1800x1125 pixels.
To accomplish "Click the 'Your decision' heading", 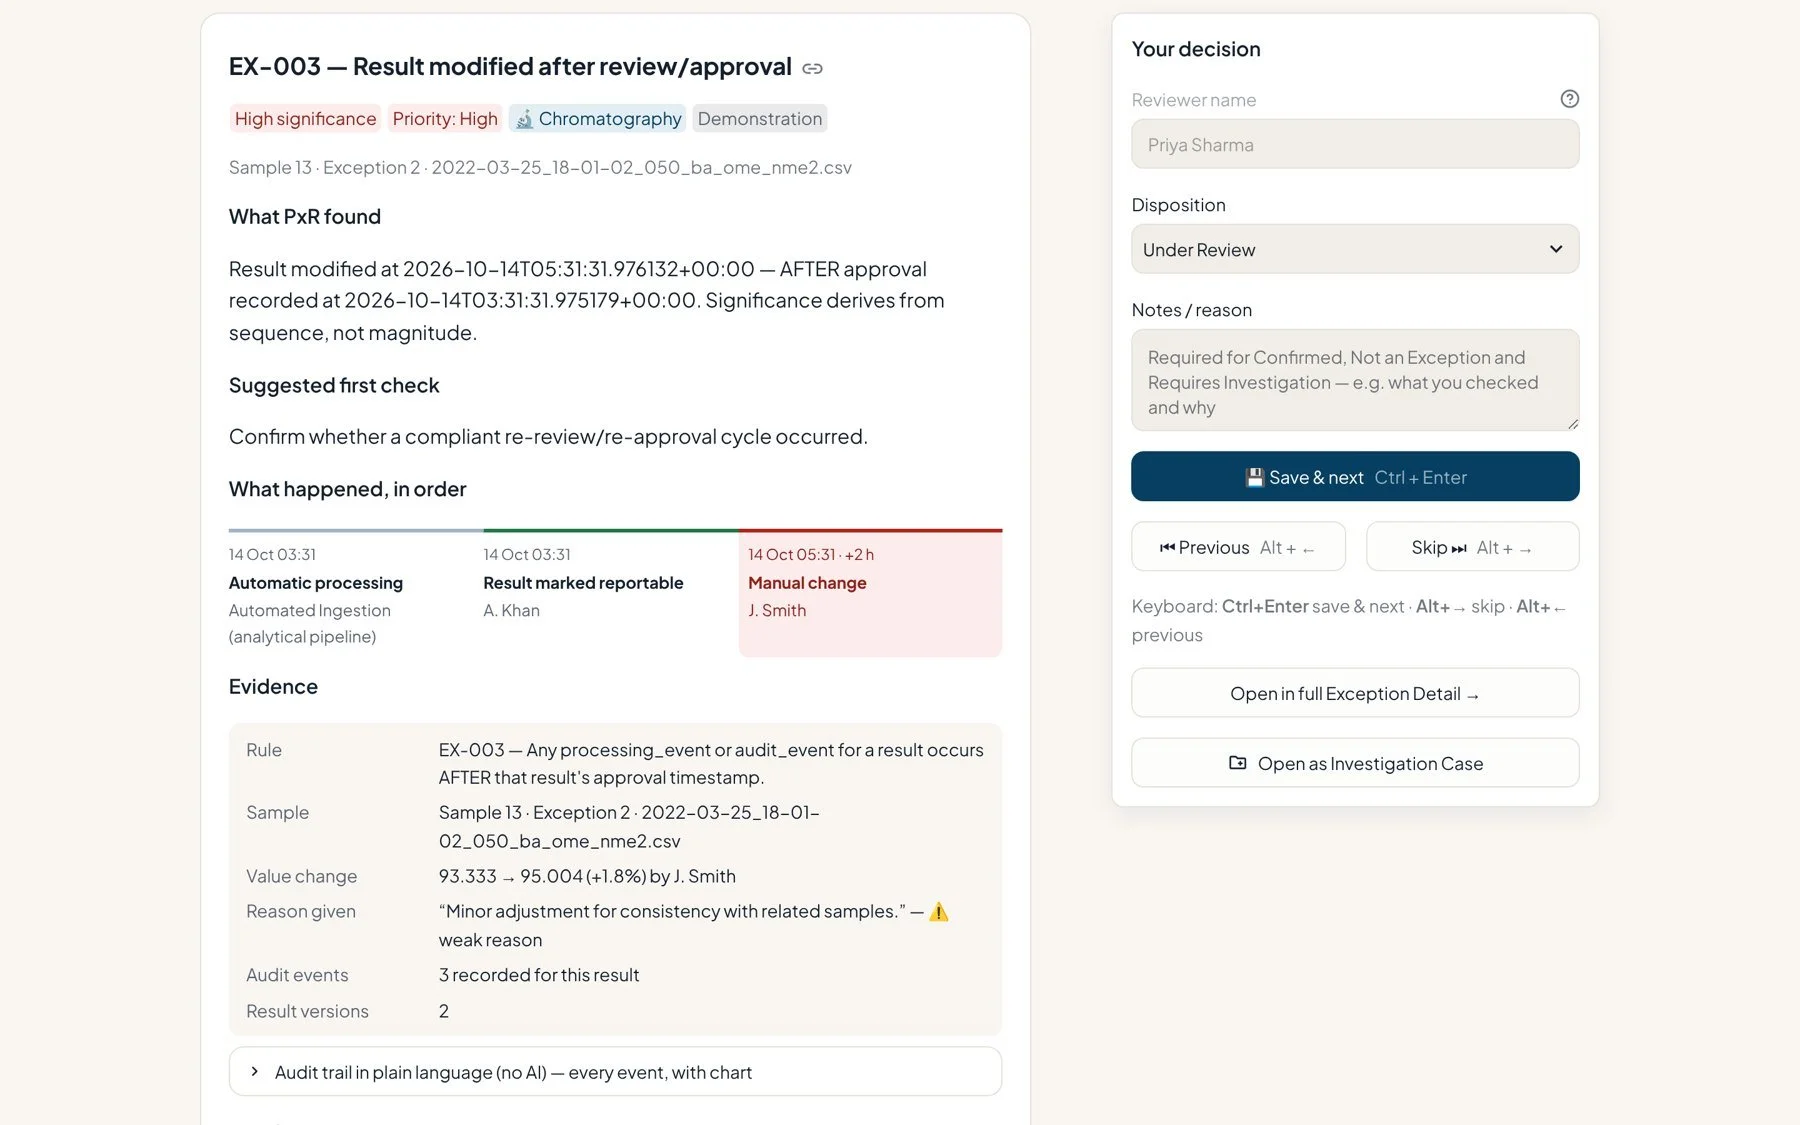I will (1196, 49).
